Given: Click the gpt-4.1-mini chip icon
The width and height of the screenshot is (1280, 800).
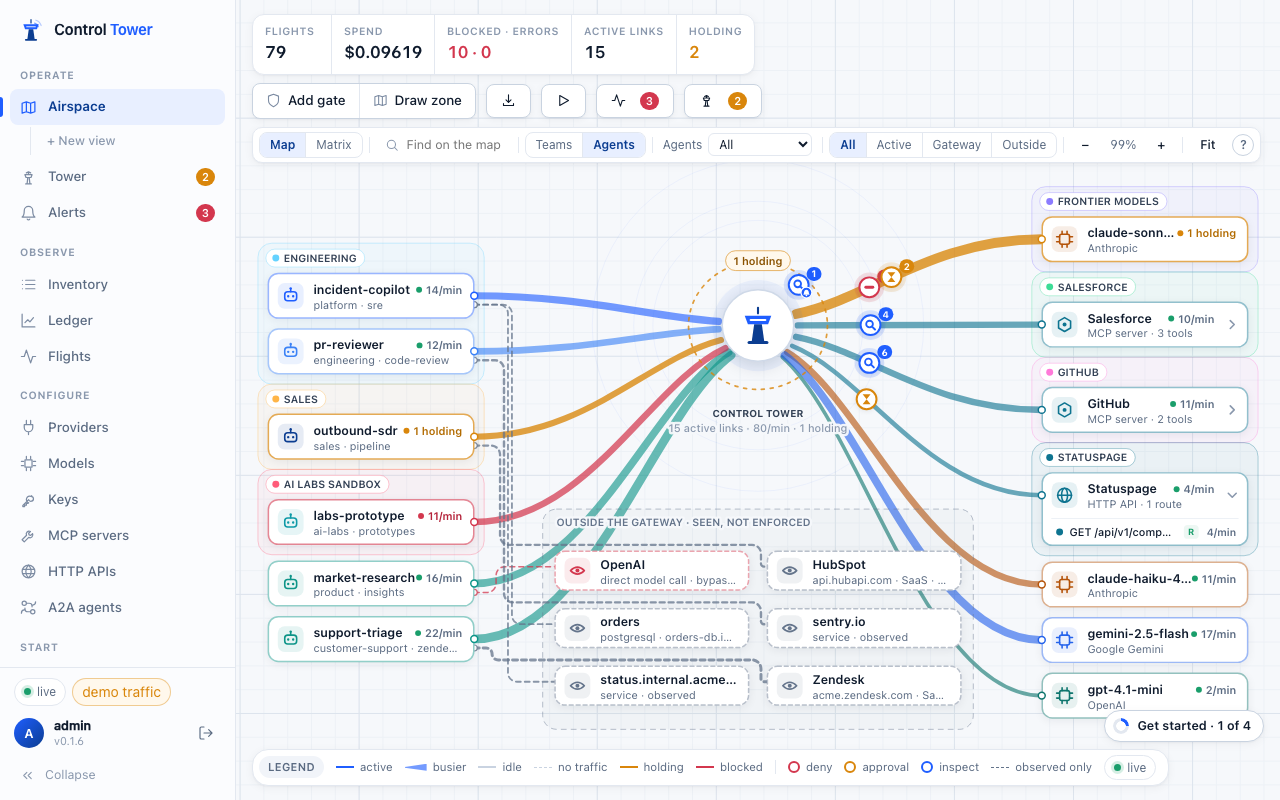Looking at the screenshot, I should [1065, 695].
